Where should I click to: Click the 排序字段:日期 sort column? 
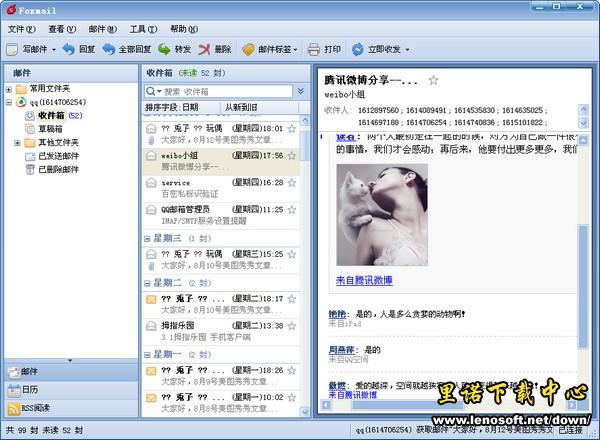pyautogui.click(x=181, y=107)
